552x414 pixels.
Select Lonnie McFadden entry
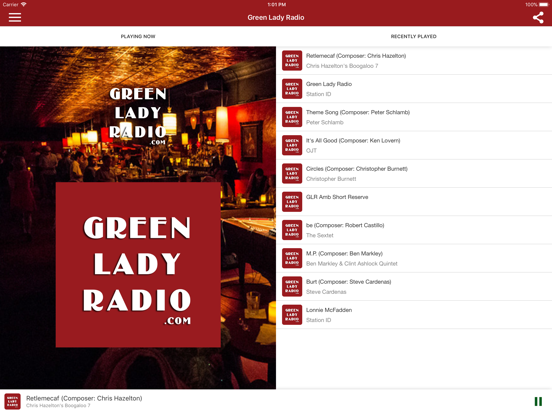point(329,310)
